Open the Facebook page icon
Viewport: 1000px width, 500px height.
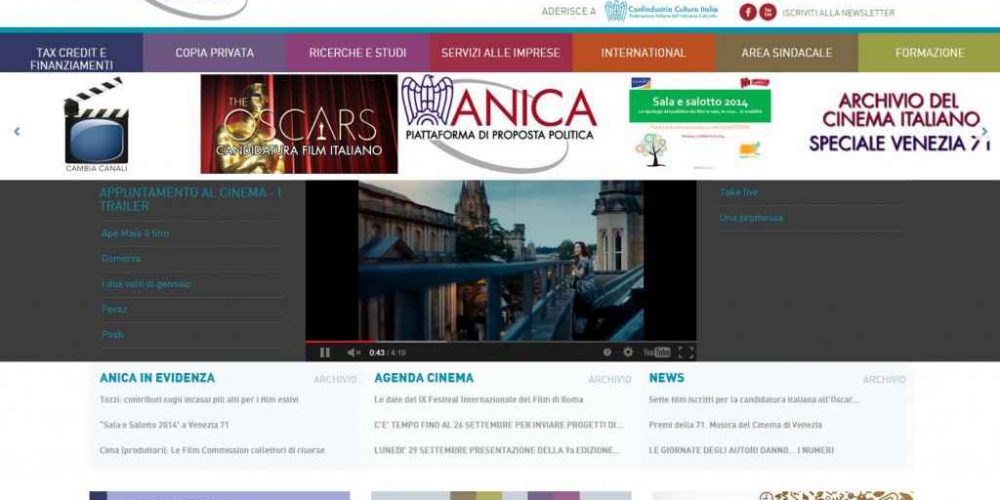pyautogui.click(x=747, y=12)
